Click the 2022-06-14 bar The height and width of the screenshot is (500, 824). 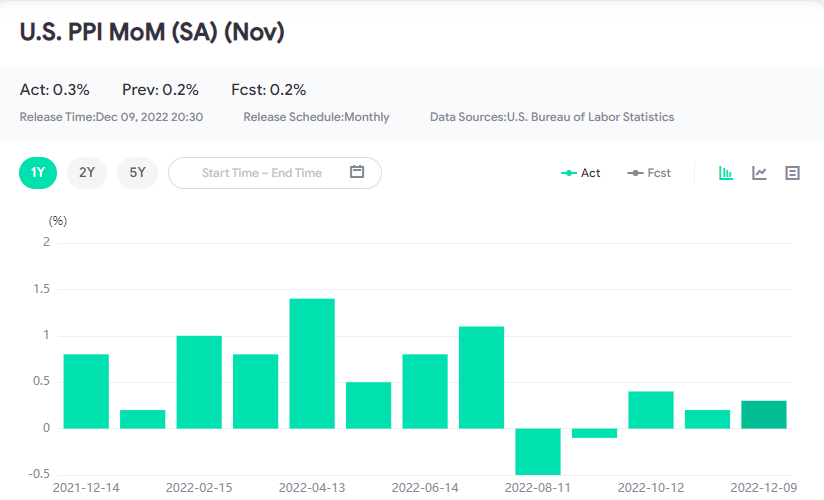425,391
